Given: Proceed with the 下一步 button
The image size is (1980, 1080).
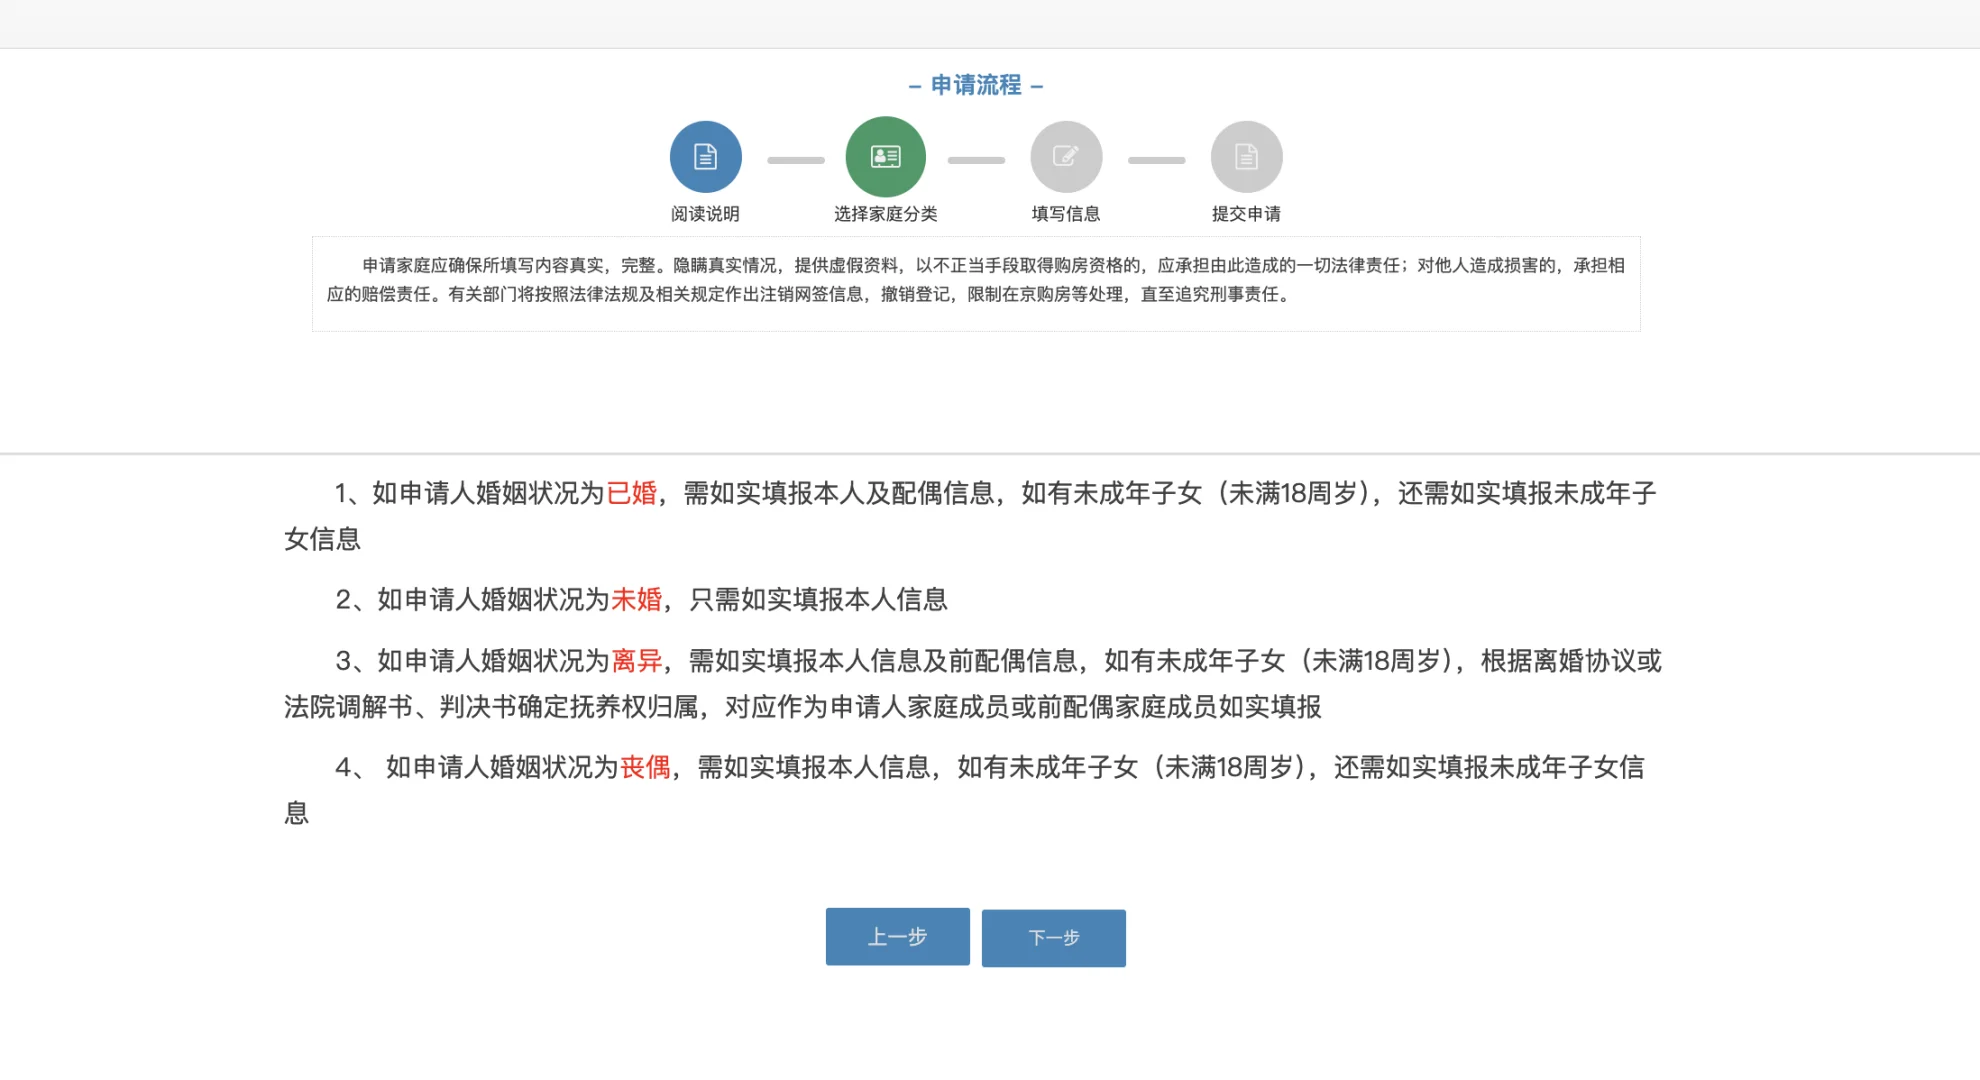Looking at the screenshot, I should tap(1054, 938).
